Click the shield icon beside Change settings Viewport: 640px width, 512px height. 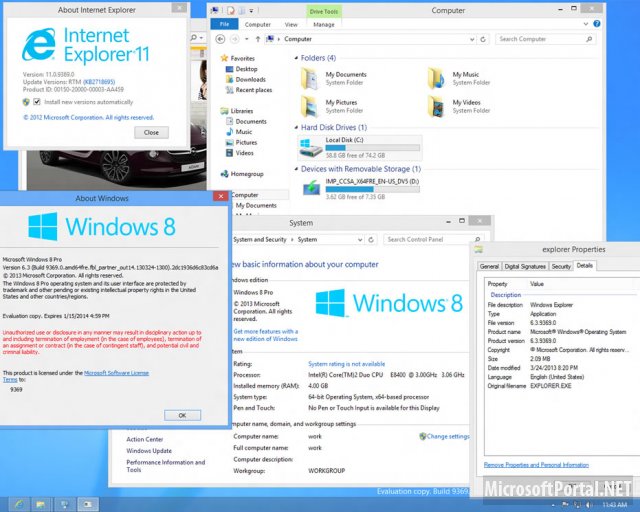422,436
